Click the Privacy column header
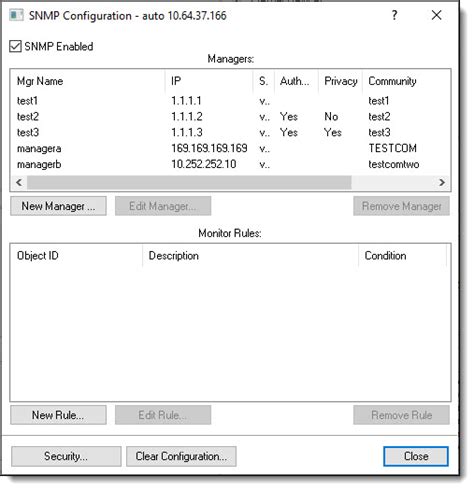474x490 pixels. [x=340, y=81]
